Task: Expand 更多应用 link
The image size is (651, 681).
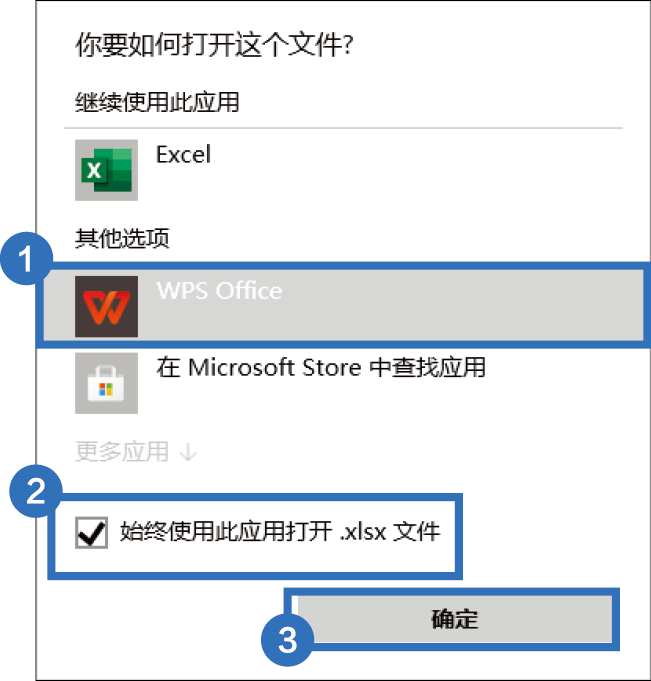Action: (x=122, y=451)
